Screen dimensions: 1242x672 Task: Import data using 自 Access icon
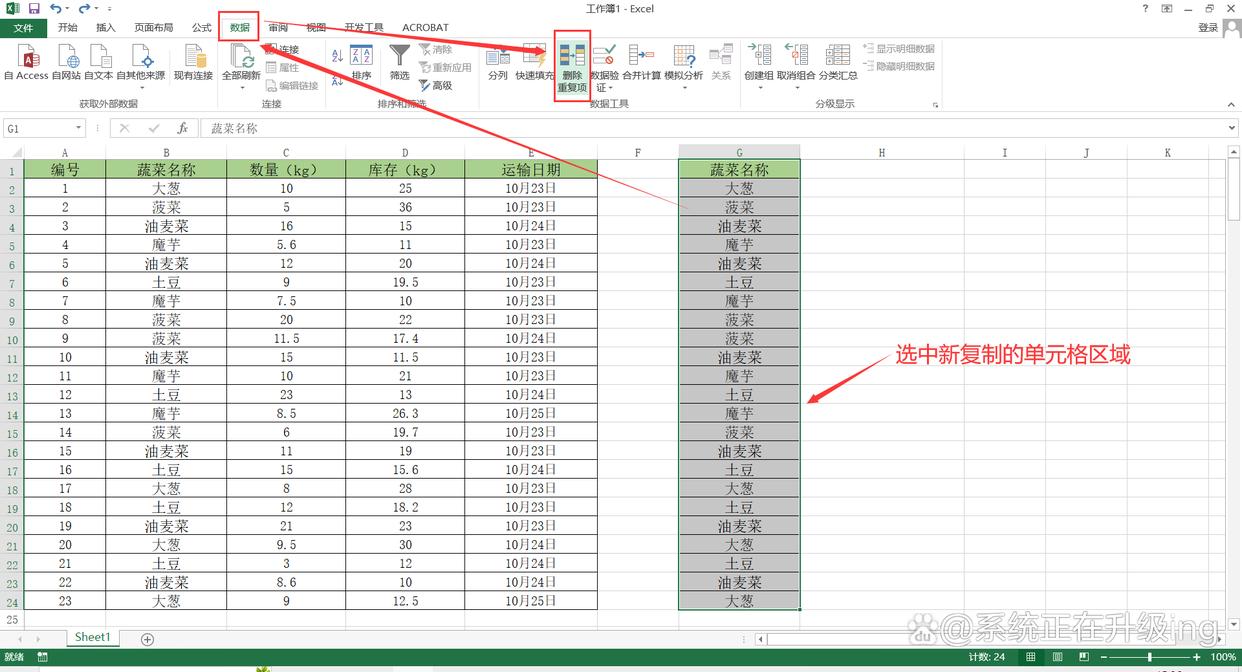pyautogui.click(x=26, y=63)
